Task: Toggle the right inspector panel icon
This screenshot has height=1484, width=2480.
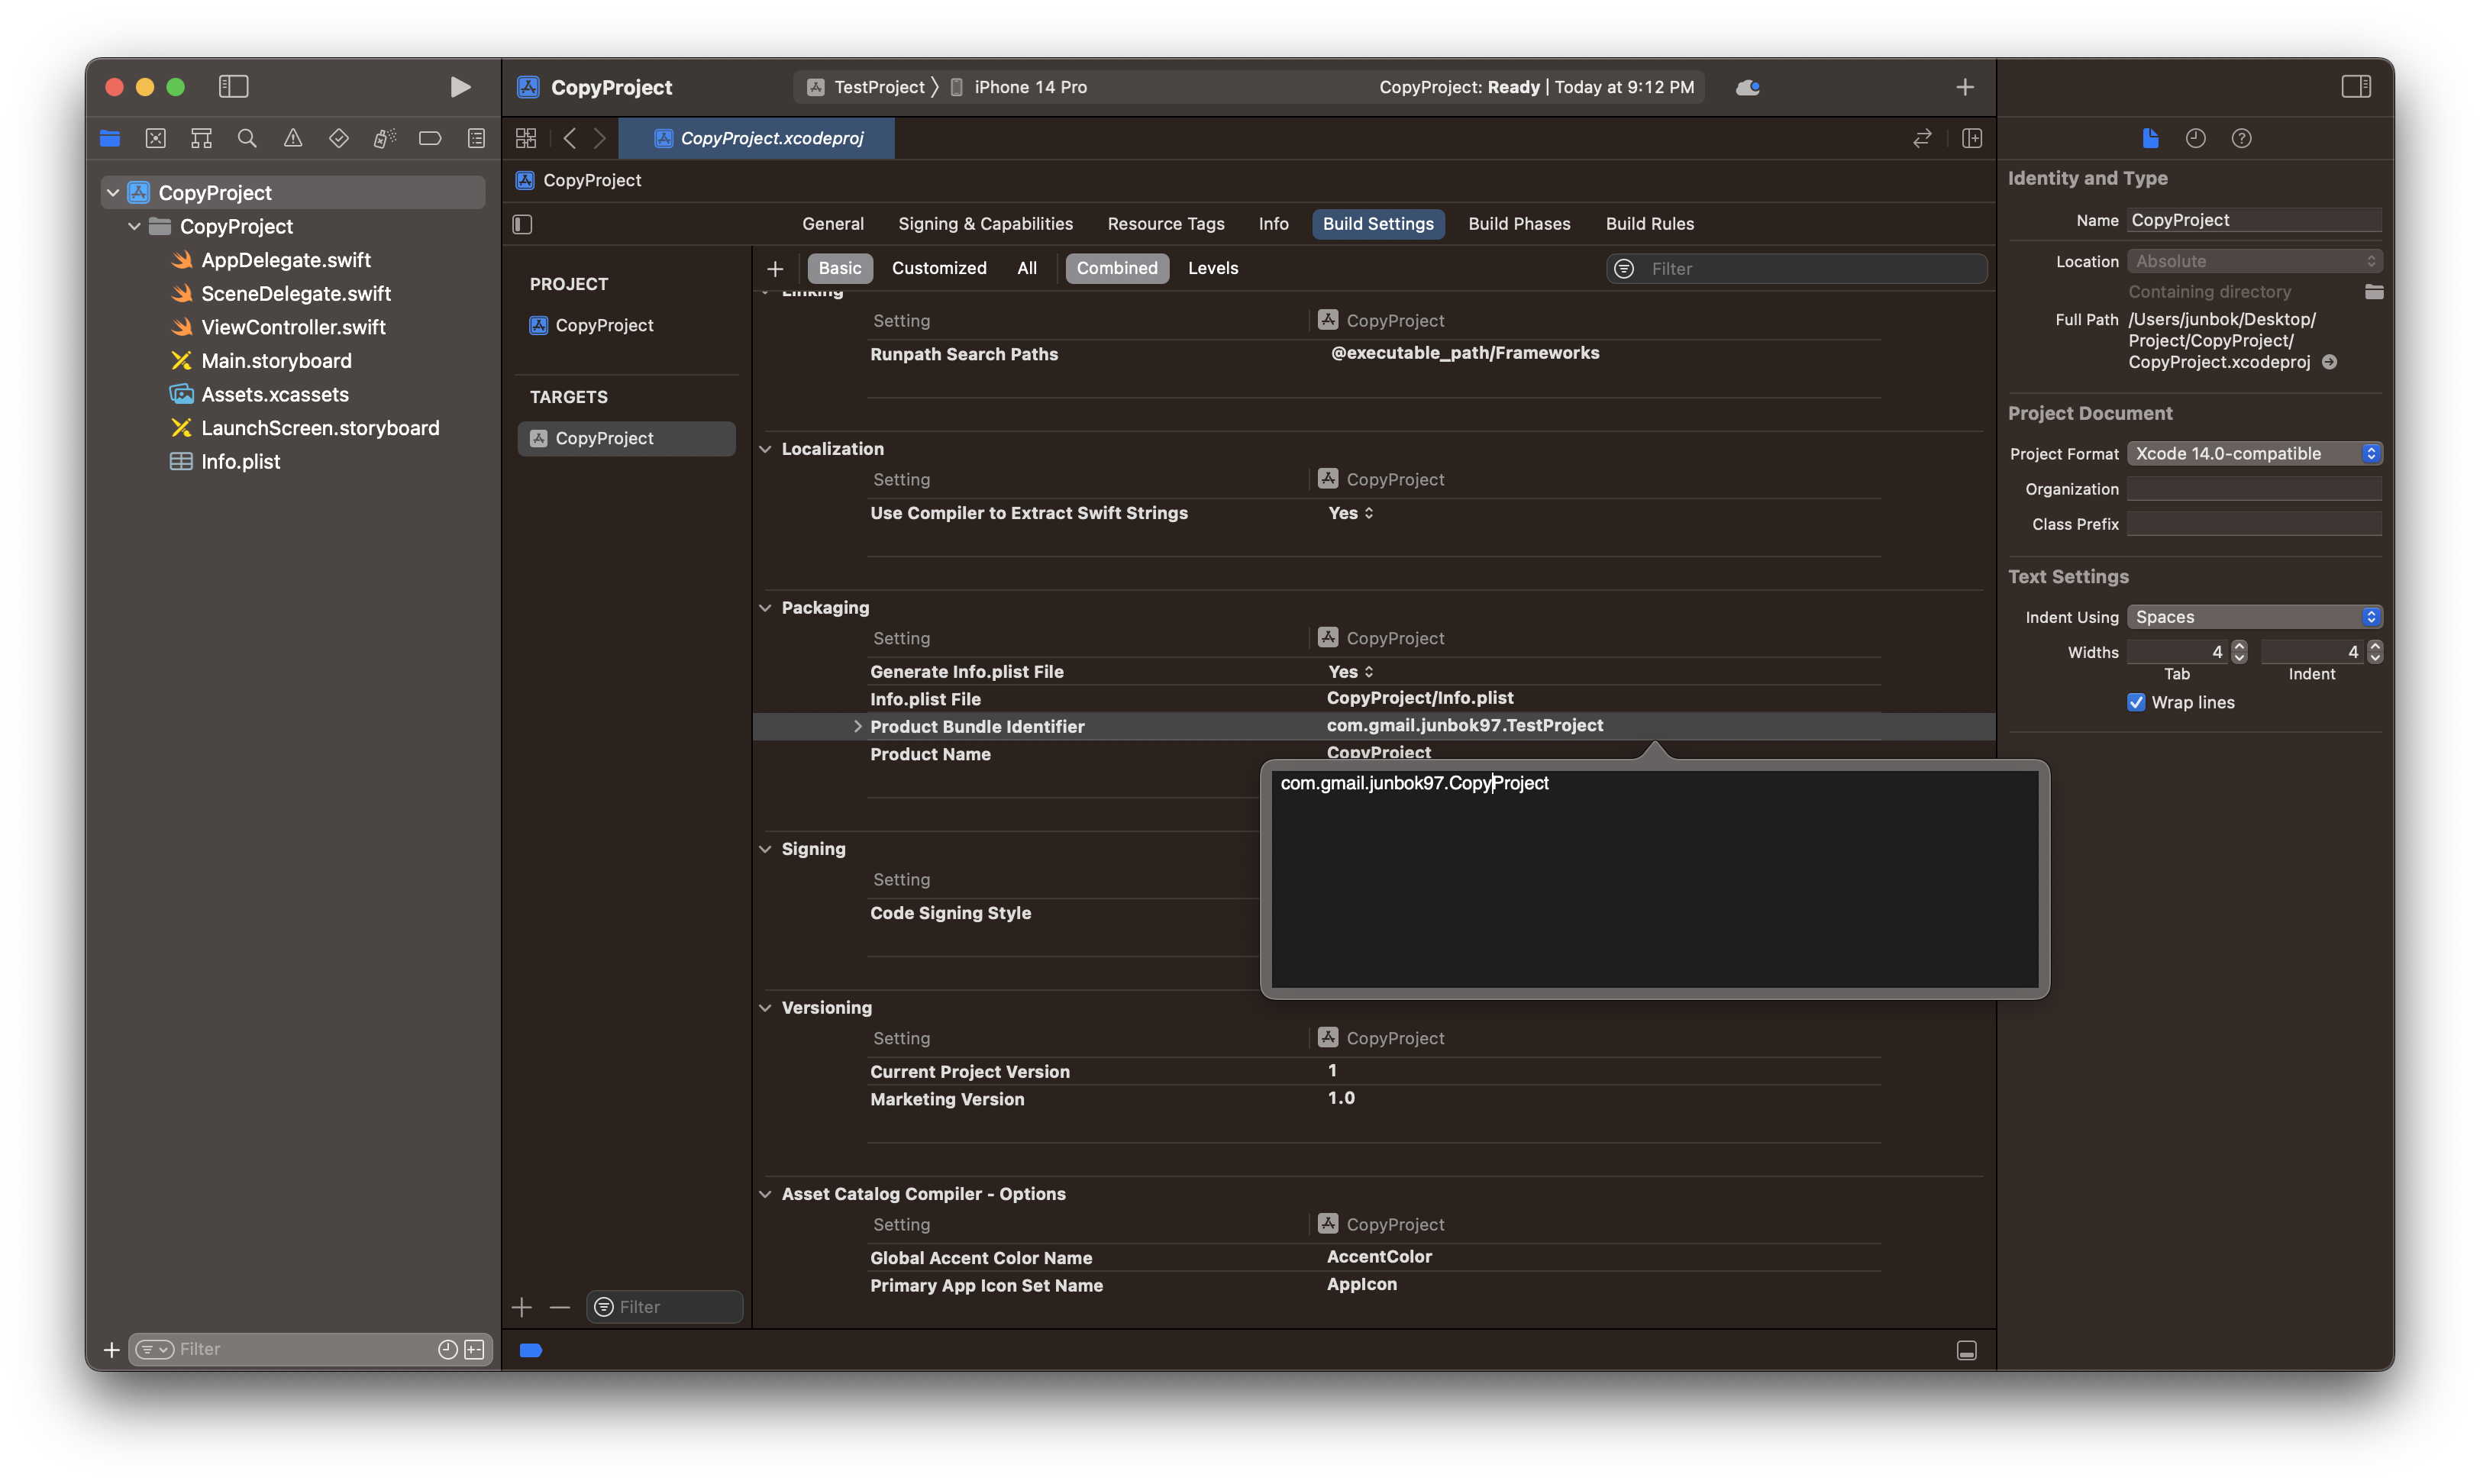Action: (x=2355, y=87)
